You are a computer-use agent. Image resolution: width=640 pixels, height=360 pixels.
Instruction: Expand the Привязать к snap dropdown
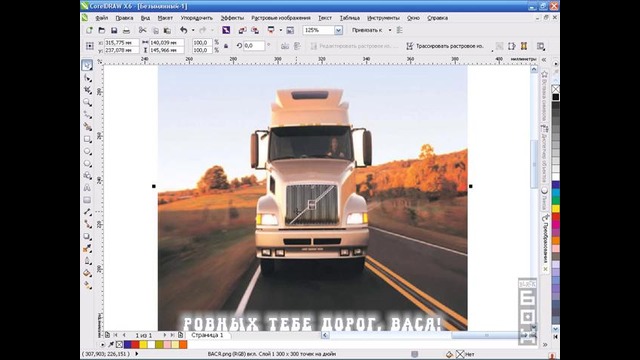[390, 30]
